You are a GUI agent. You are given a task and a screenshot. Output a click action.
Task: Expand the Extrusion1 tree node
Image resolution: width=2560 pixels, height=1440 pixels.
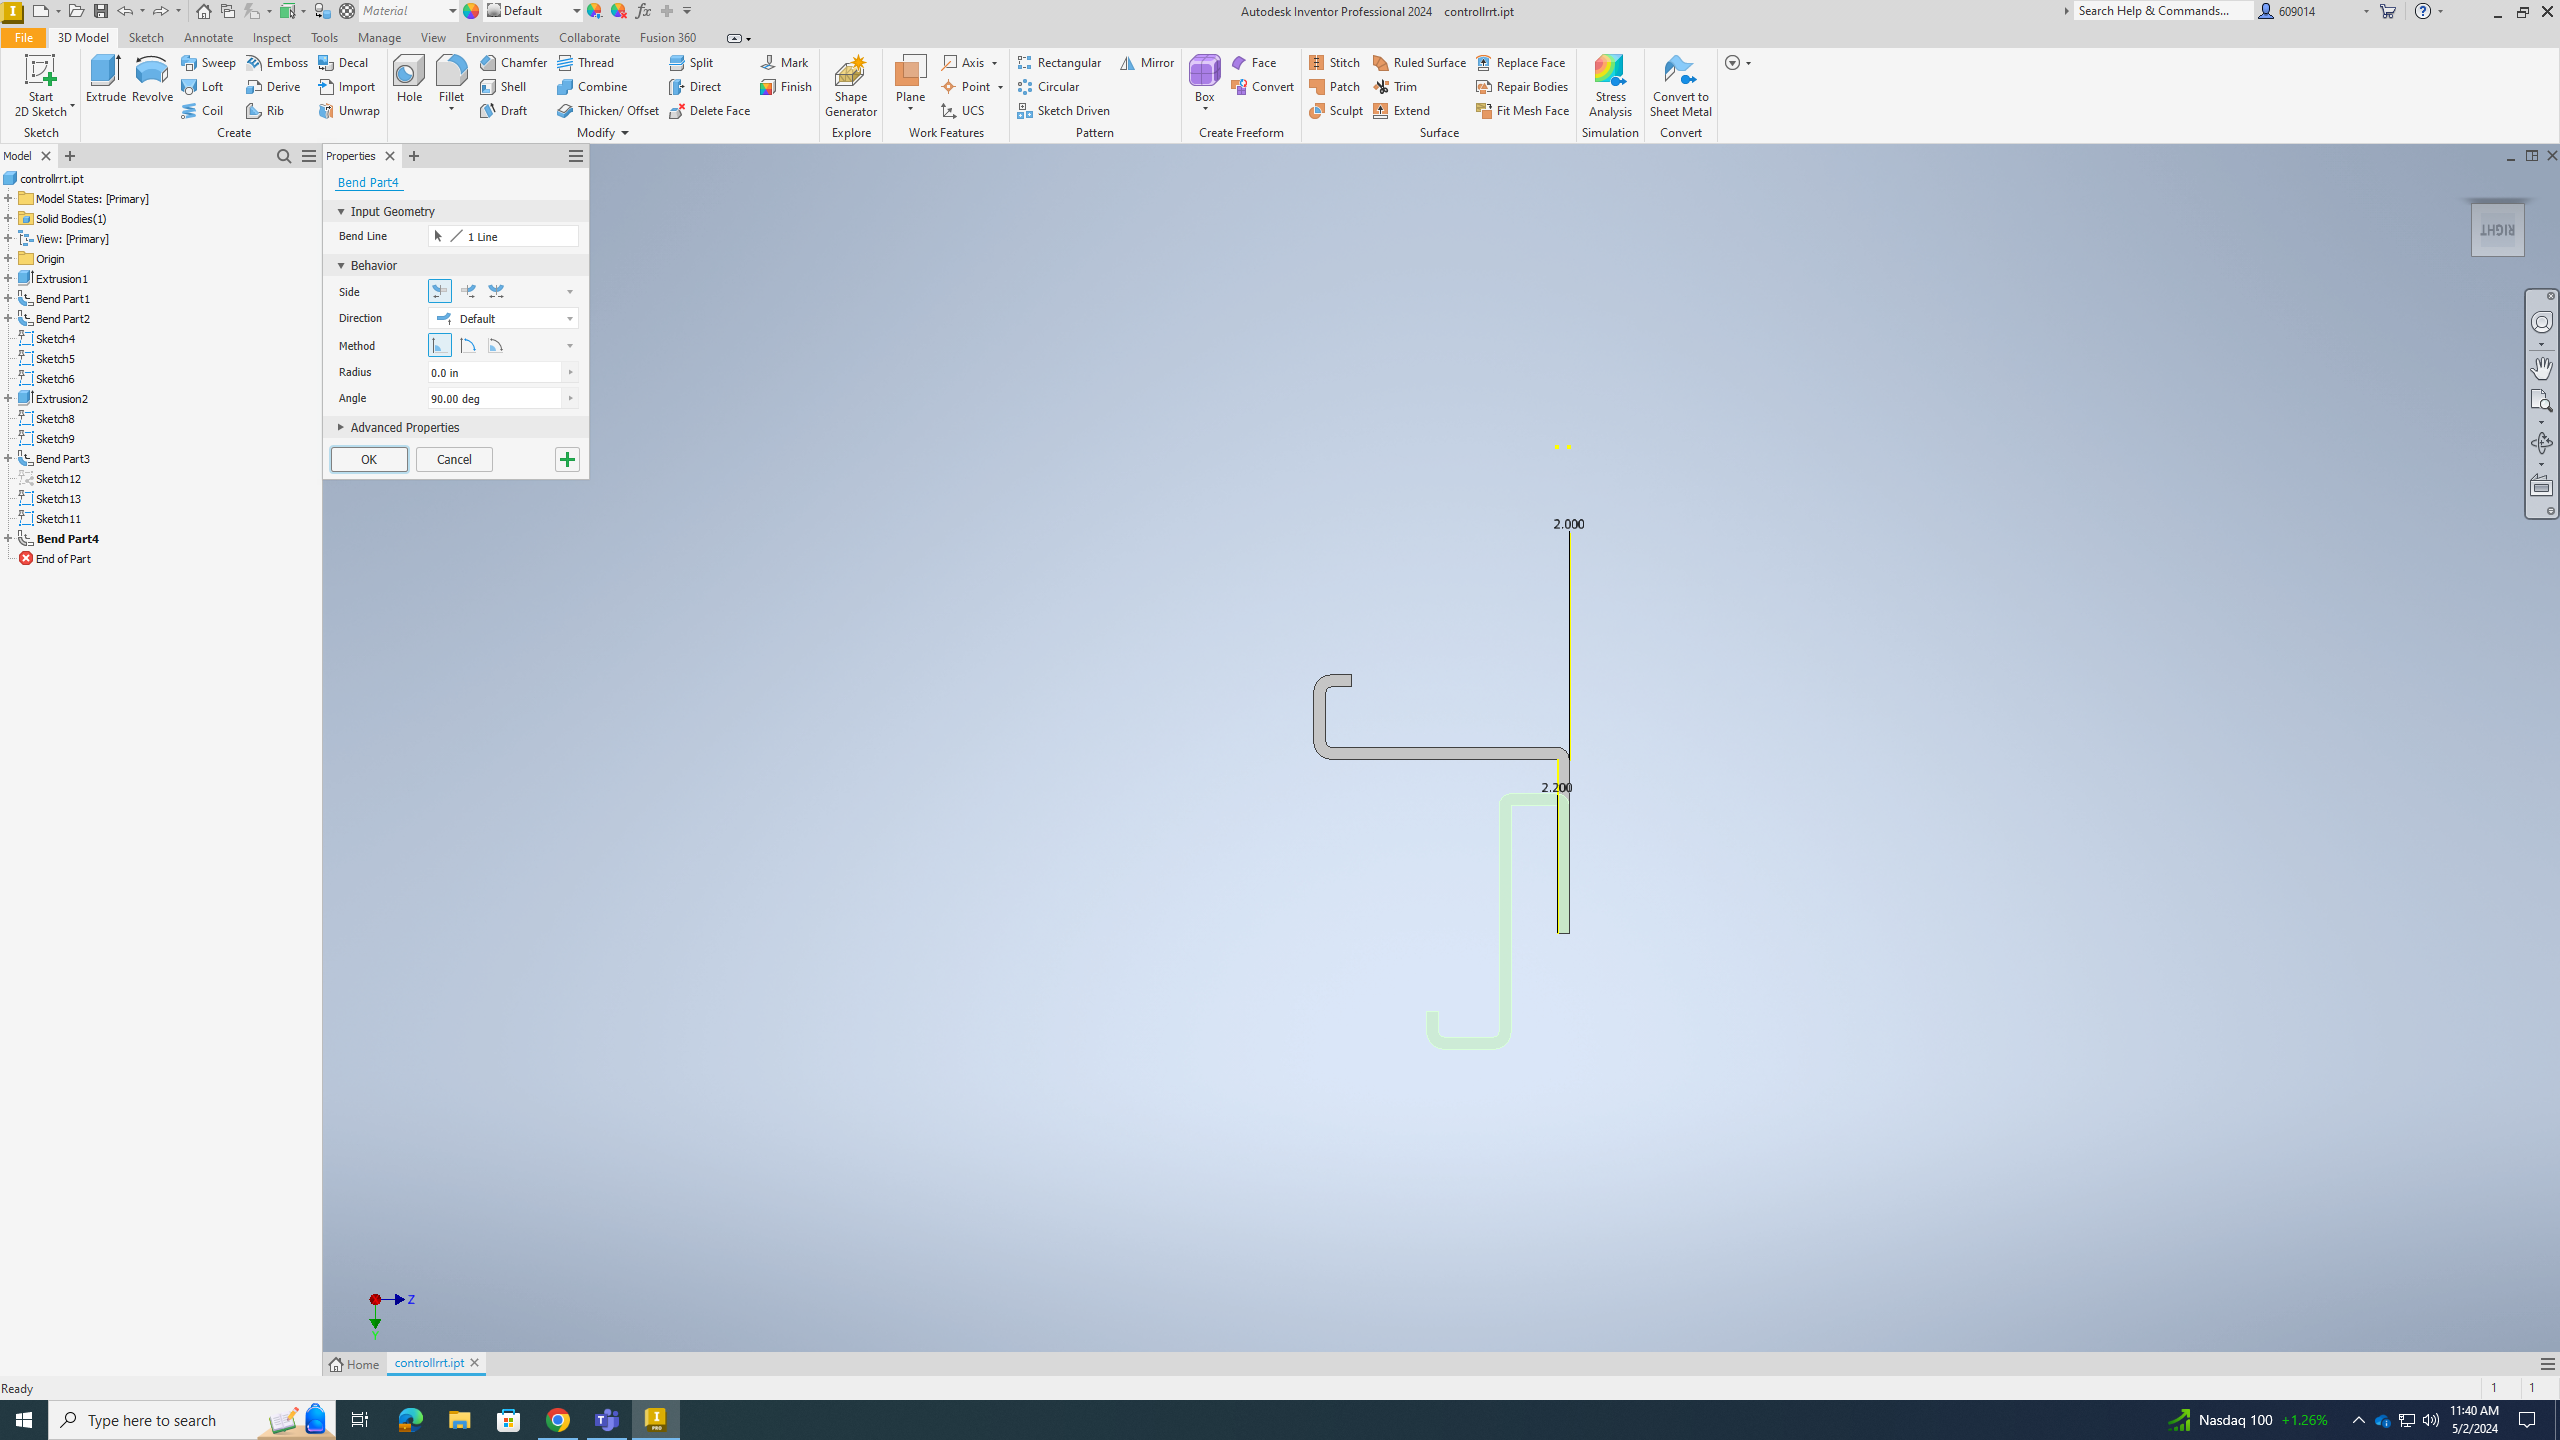tap(8, 278)
